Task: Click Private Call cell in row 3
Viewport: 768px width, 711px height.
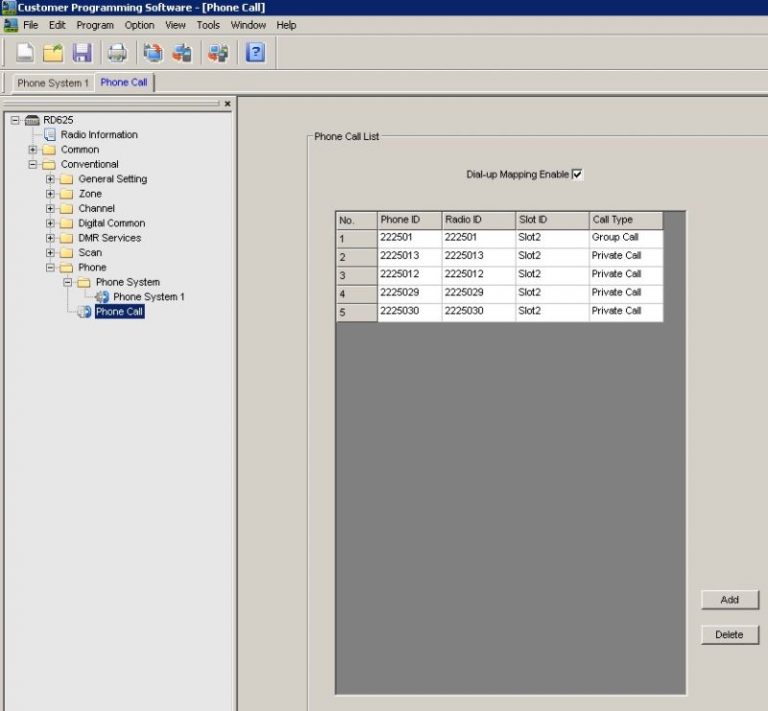Action: tap(626, 274)
